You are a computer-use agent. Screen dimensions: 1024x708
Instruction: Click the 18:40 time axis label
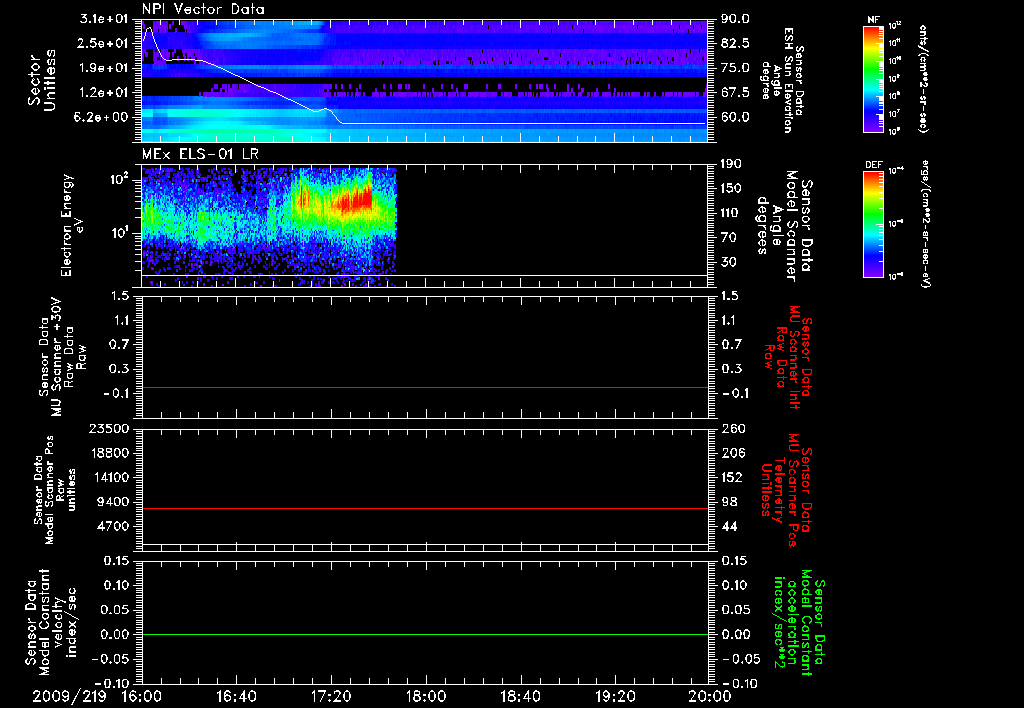coord(520,696)
